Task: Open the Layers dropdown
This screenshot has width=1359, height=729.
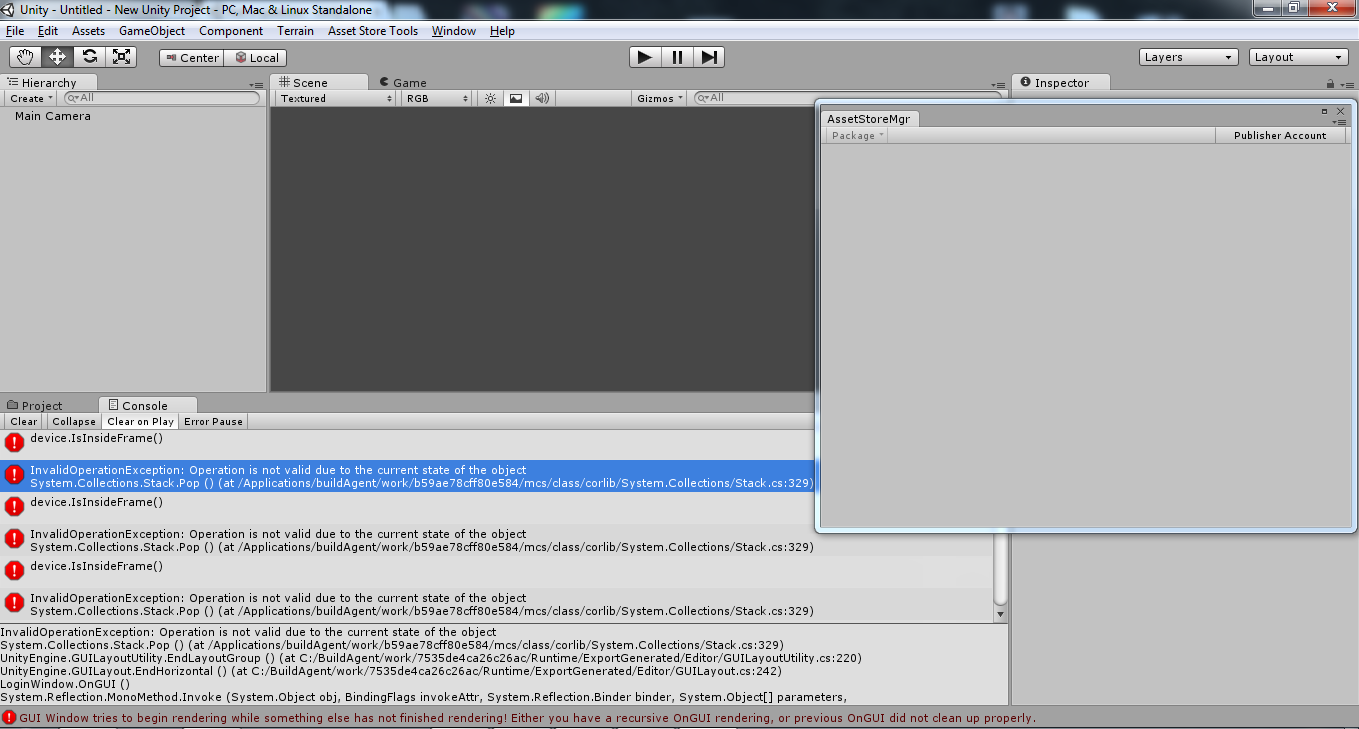Action: [x=1188, y=57]
